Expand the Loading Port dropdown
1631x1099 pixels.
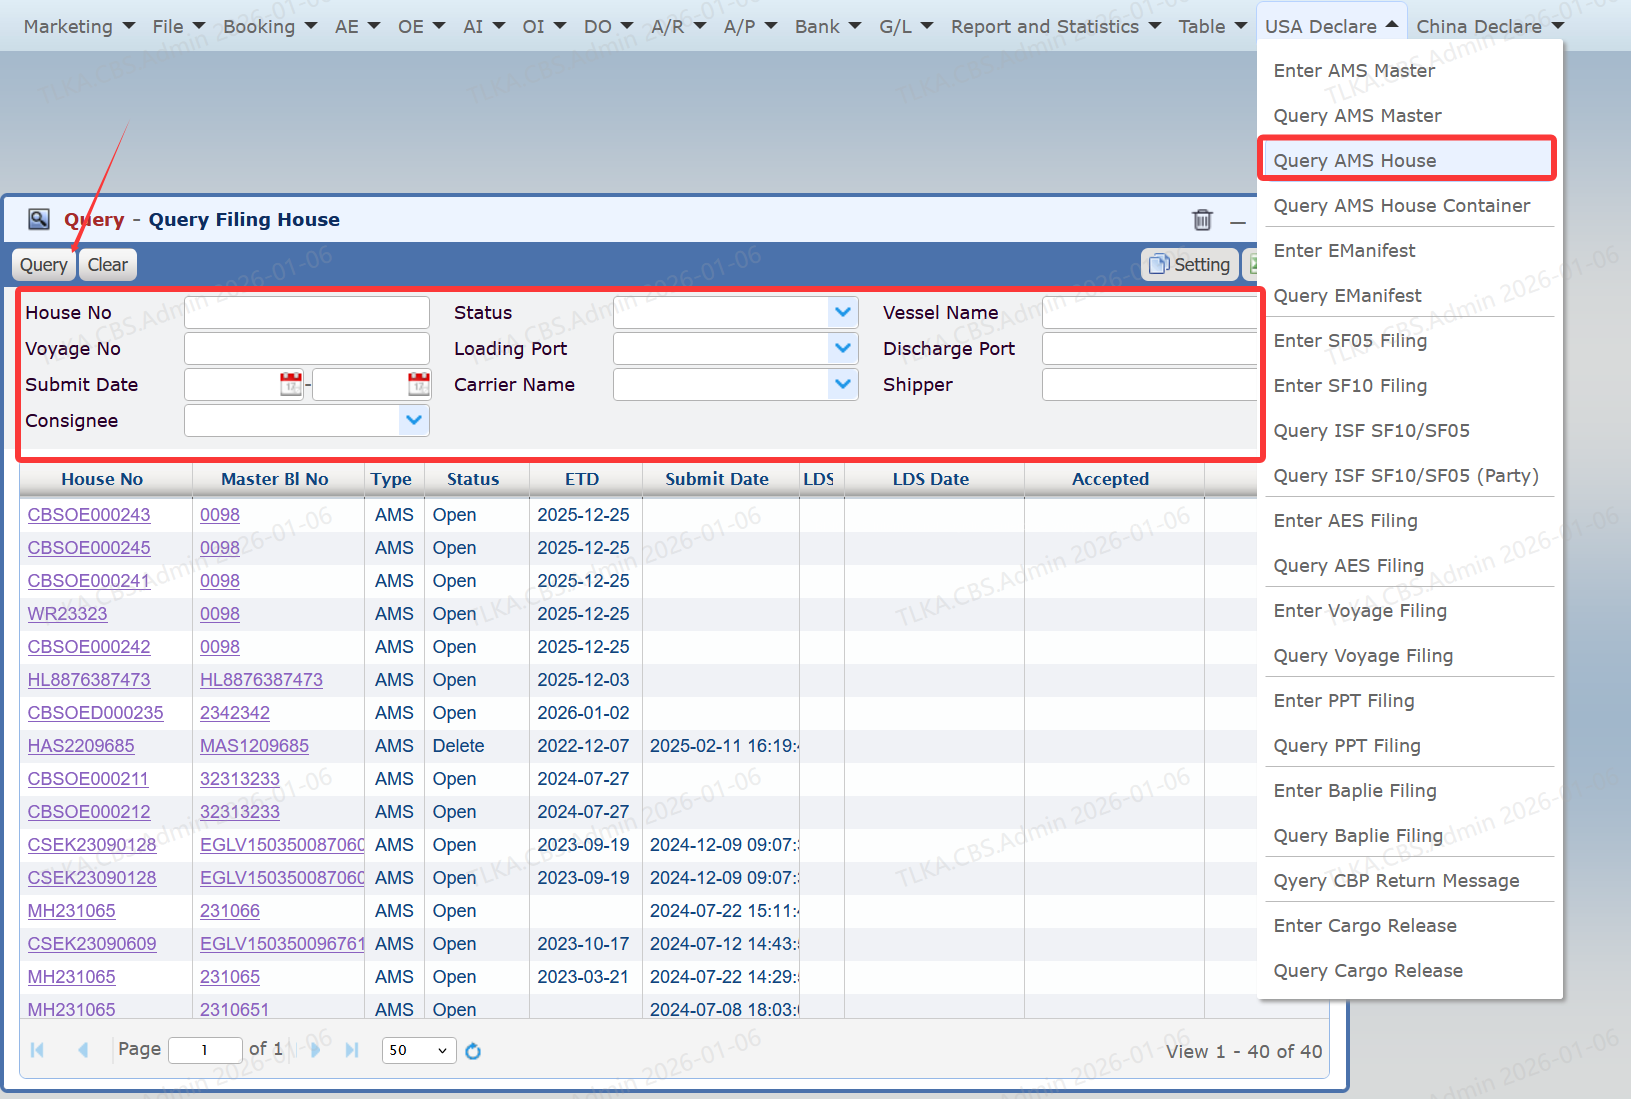click(843, 348)
